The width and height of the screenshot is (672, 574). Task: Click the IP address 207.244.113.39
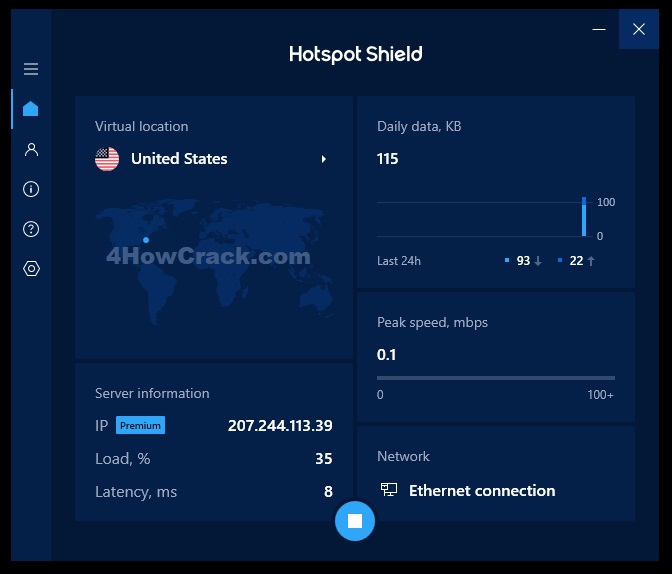point(280,425)
